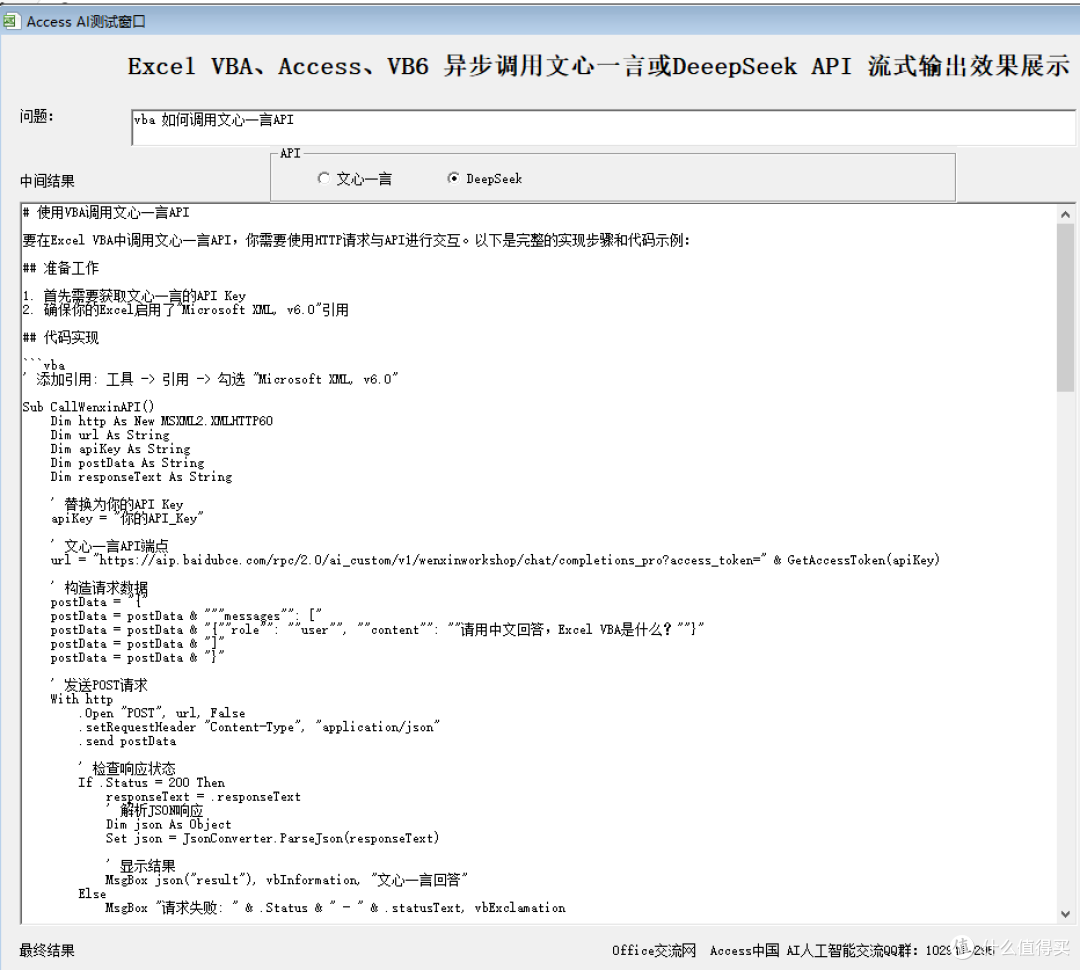1080x970 pixels.
Task: Click the 'Else' line in code
Action: [x=92, y=894]
